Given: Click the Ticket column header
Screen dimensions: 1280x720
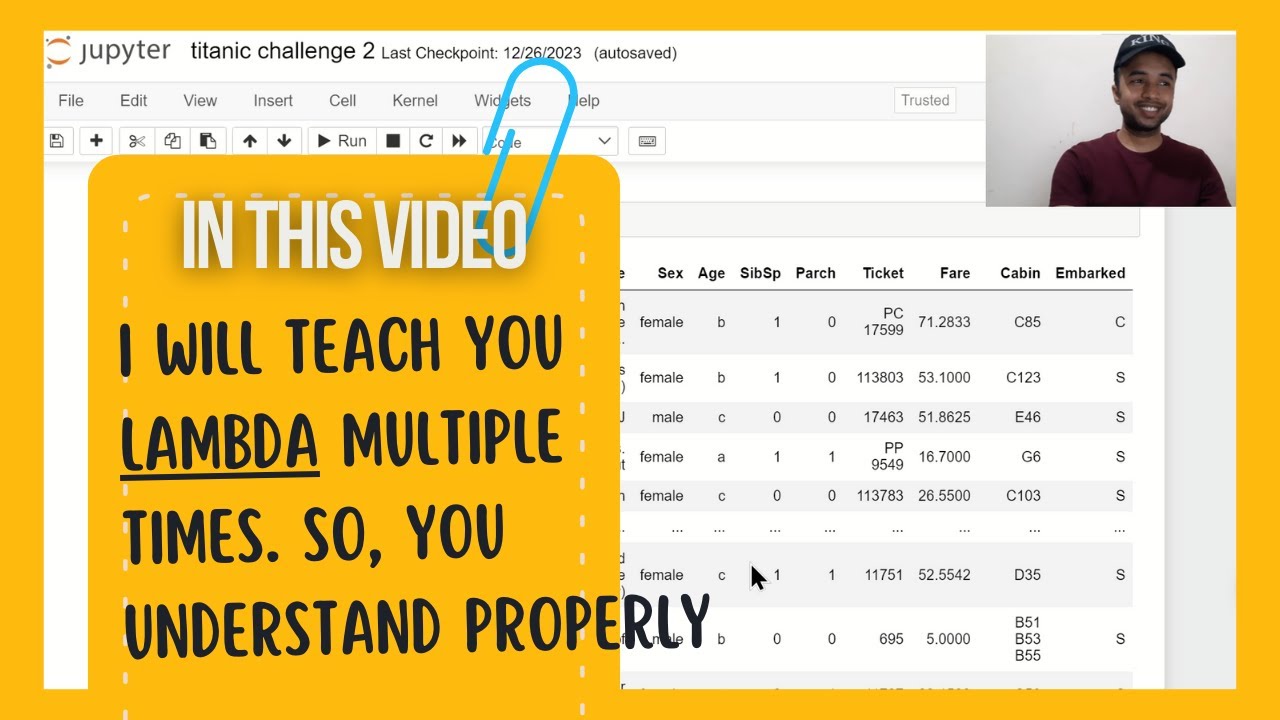Looking at the screenshot, I should 883,273.
